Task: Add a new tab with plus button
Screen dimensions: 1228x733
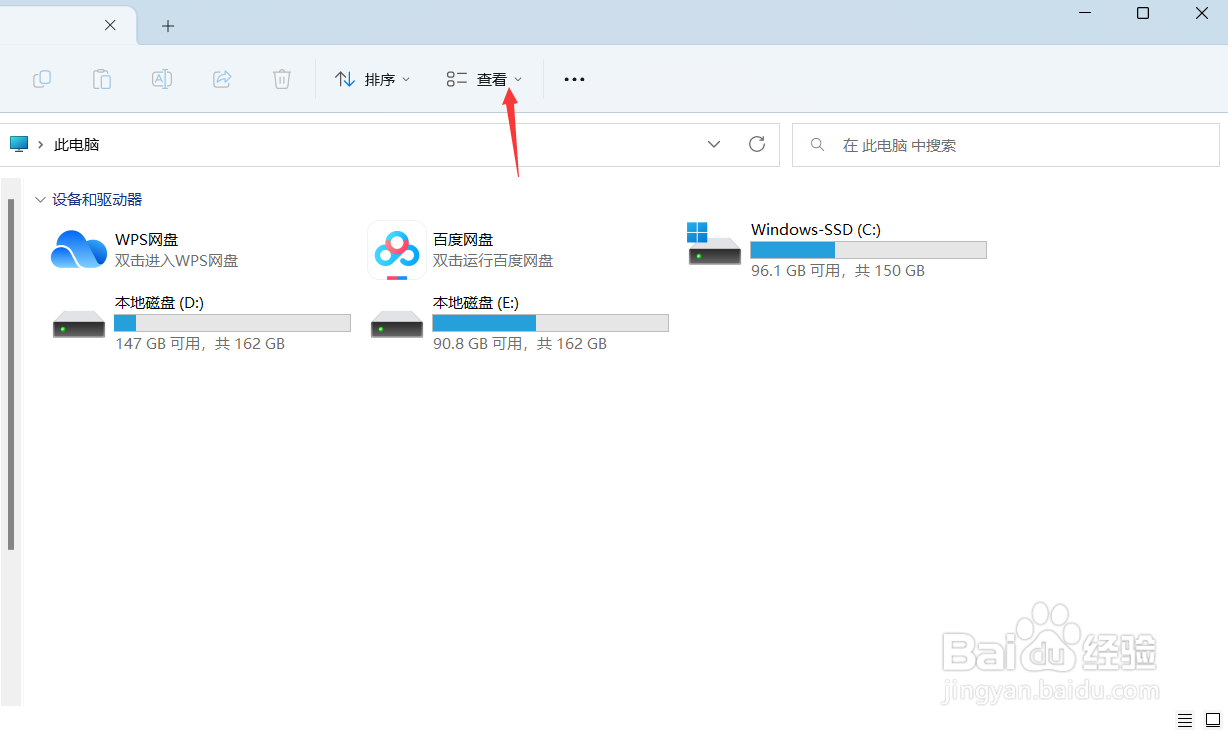Action: [x=168, y=25]
